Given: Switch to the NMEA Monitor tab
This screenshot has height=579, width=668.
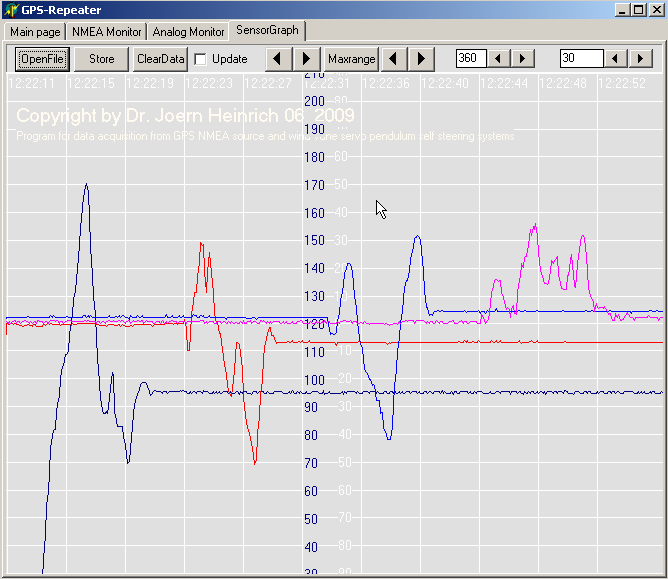Looking at the screenshot, I should click(x=107, y=32).
